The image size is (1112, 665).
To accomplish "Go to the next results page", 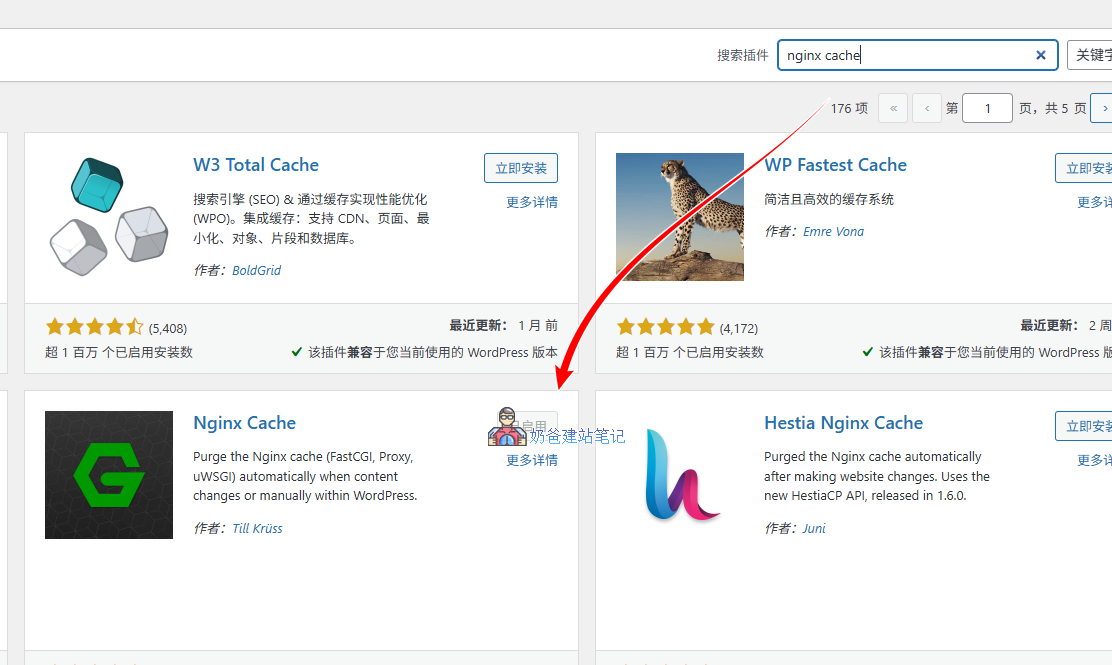I will click(1102, 108).
